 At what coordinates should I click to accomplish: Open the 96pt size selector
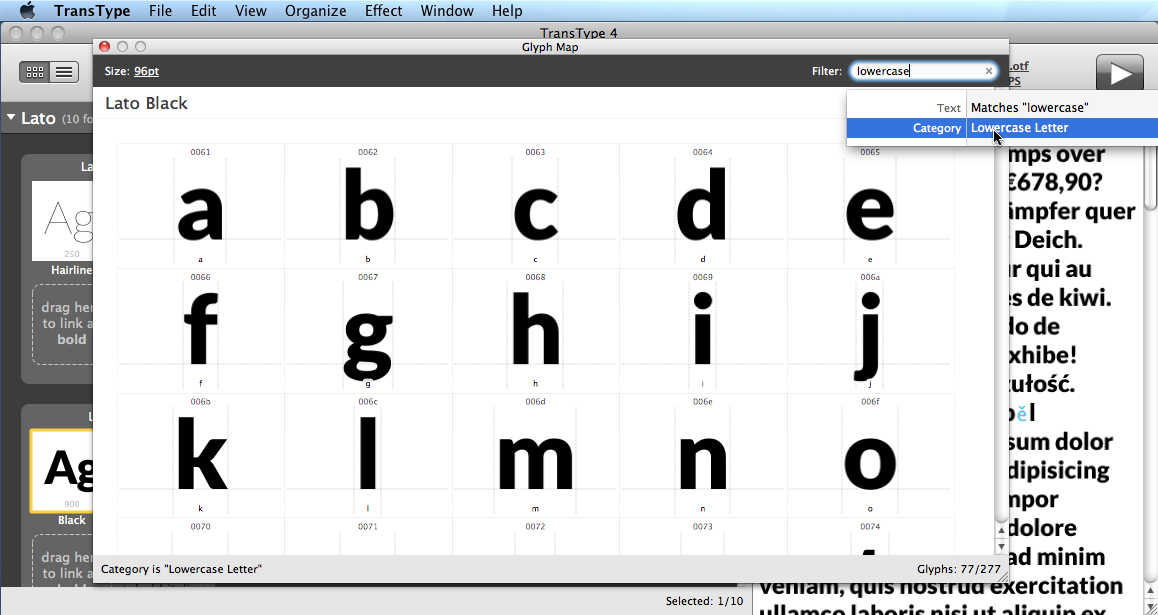tap(146, 71)
